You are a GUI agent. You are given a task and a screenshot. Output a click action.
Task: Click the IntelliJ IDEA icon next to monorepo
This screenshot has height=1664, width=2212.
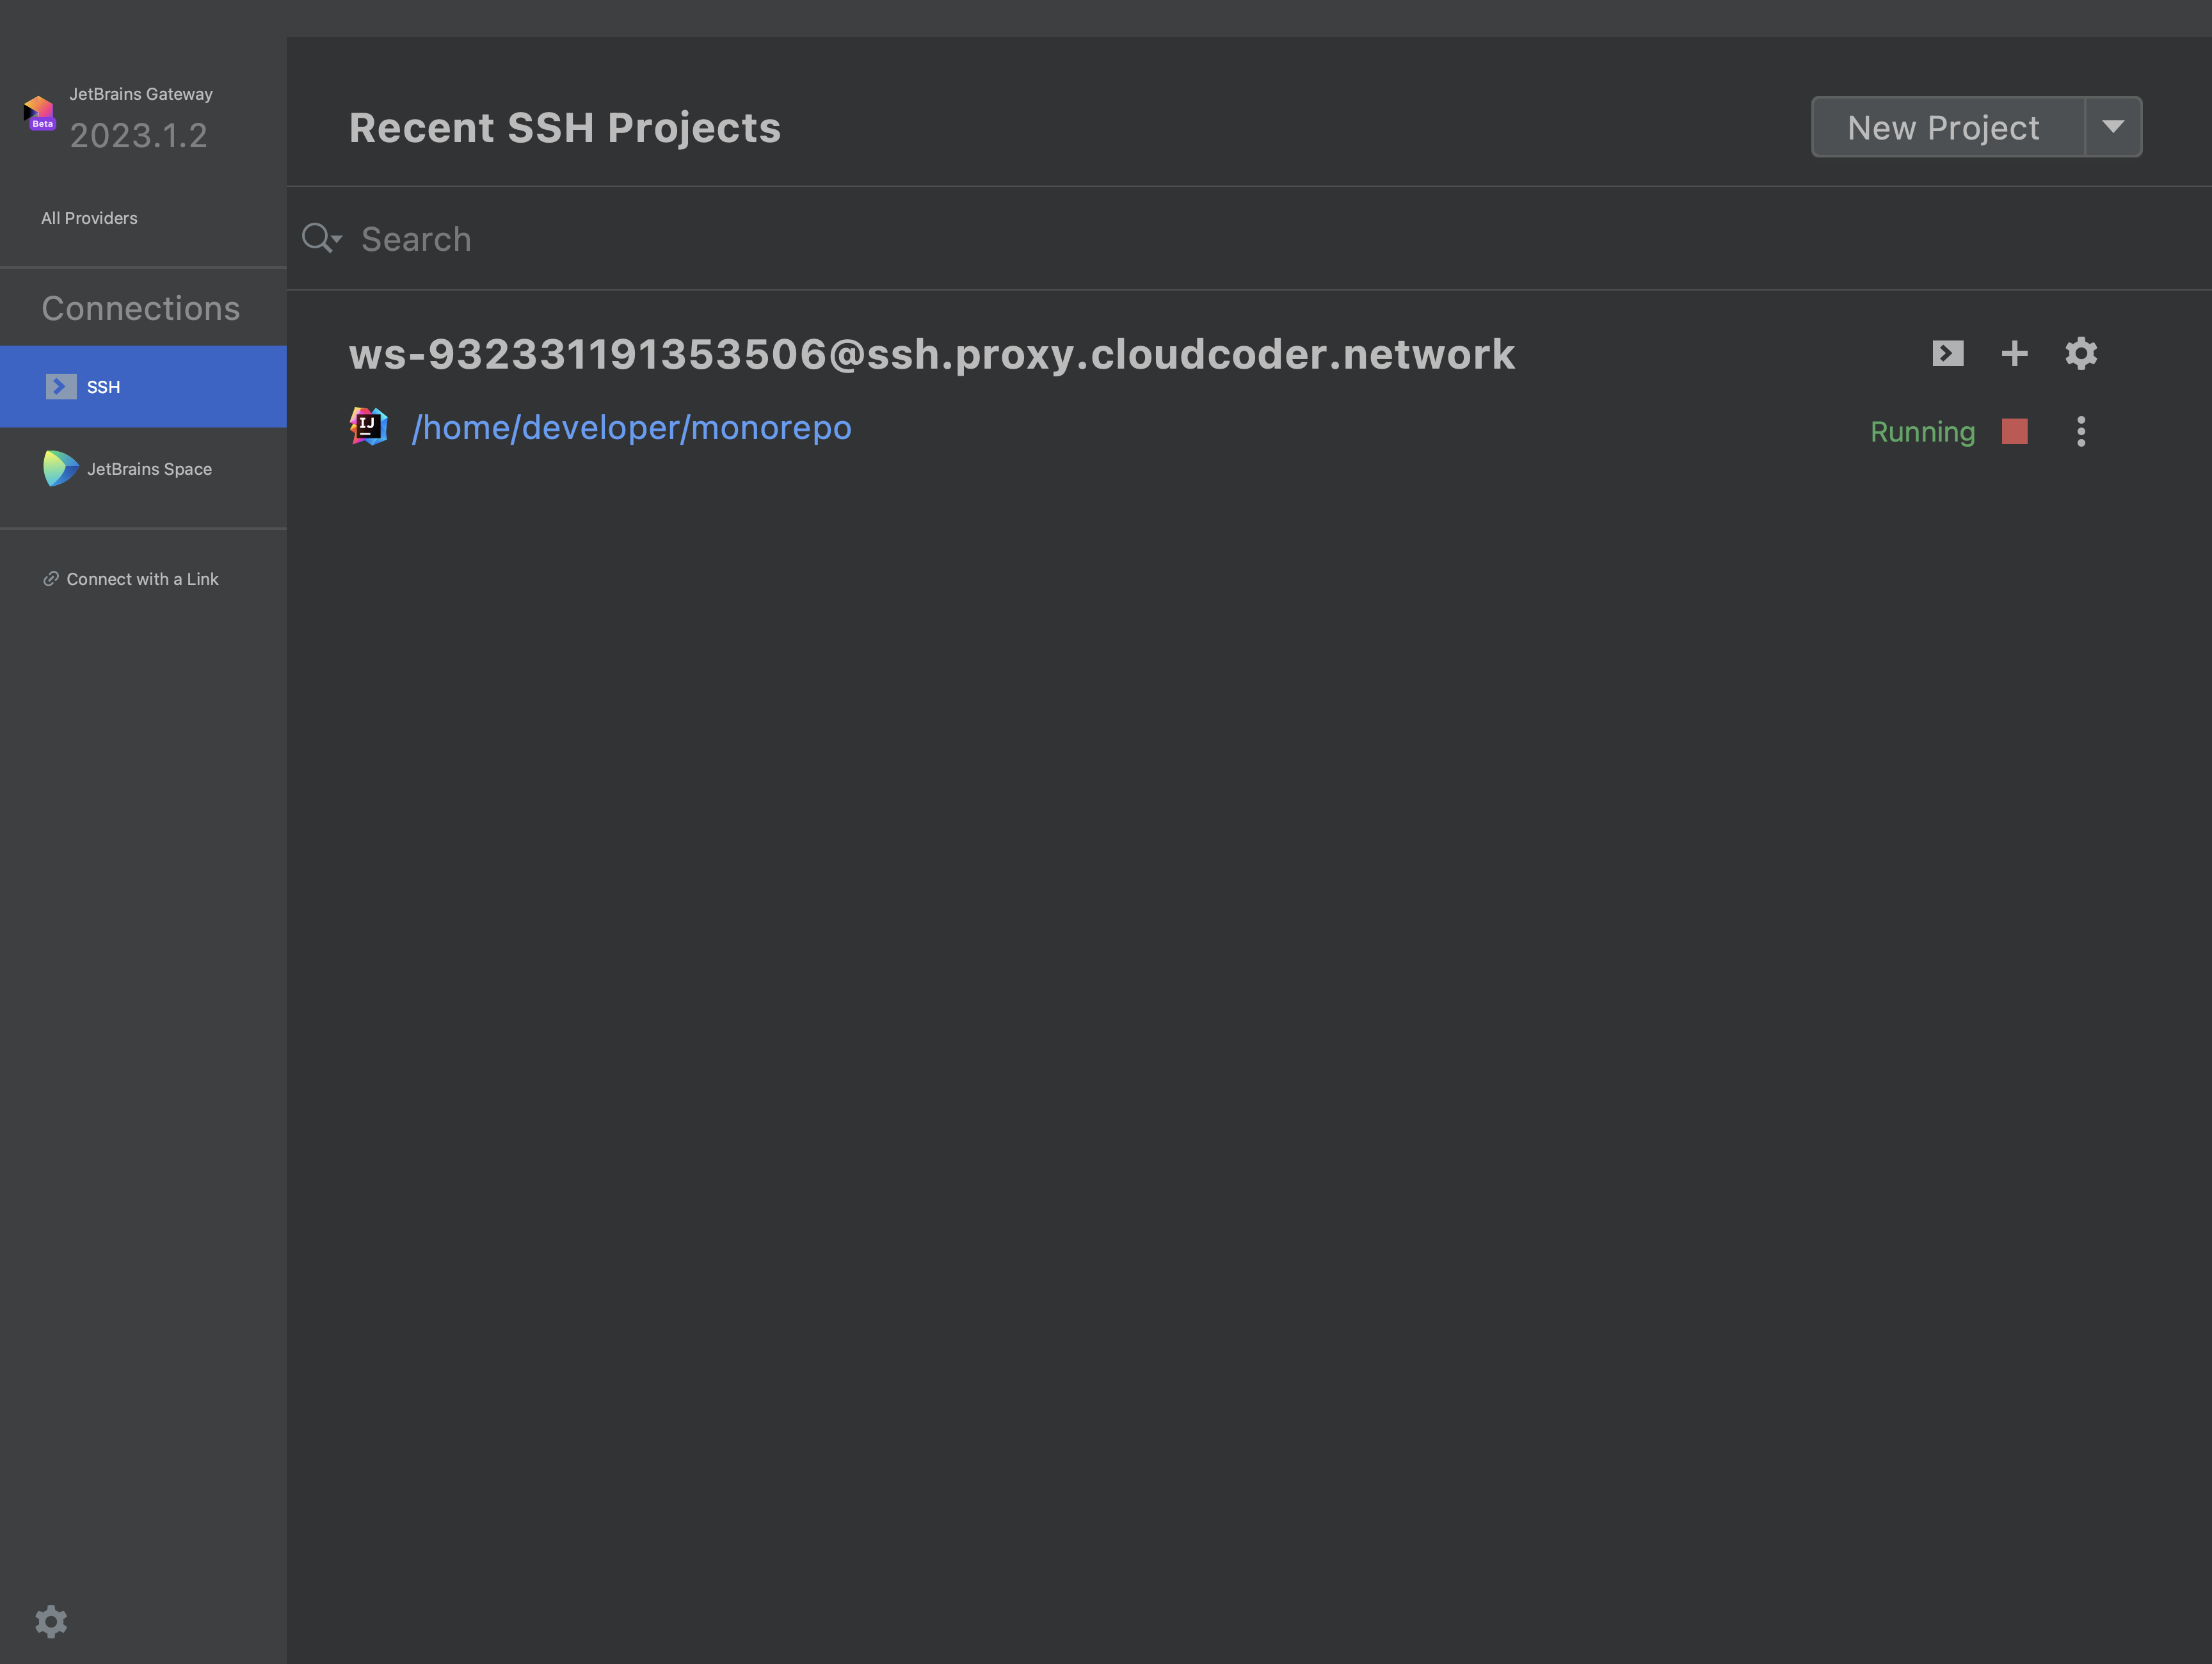click(x=368, y=425)
